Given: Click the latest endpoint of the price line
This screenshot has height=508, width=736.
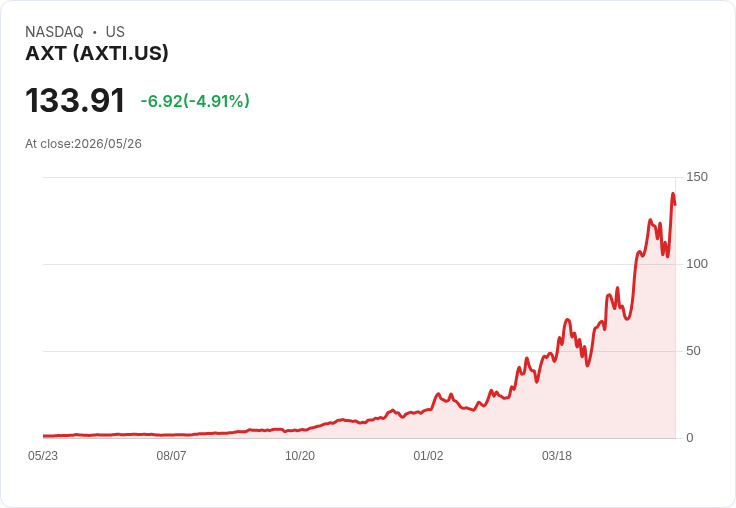Looking at the screenshot, I should click(675, 204).
